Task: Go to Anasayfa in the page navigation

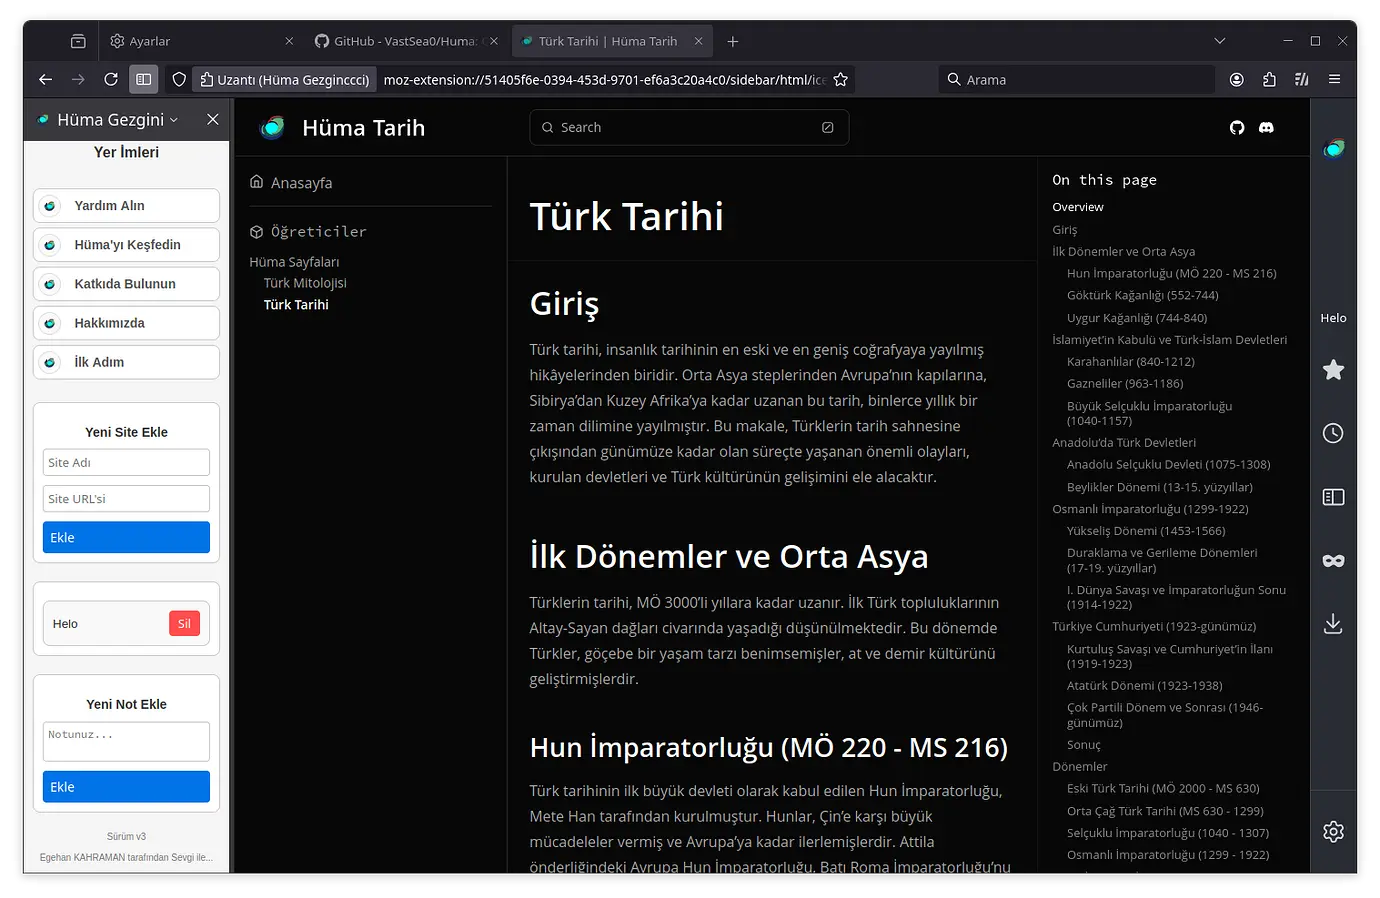Action: pos(291,183)
